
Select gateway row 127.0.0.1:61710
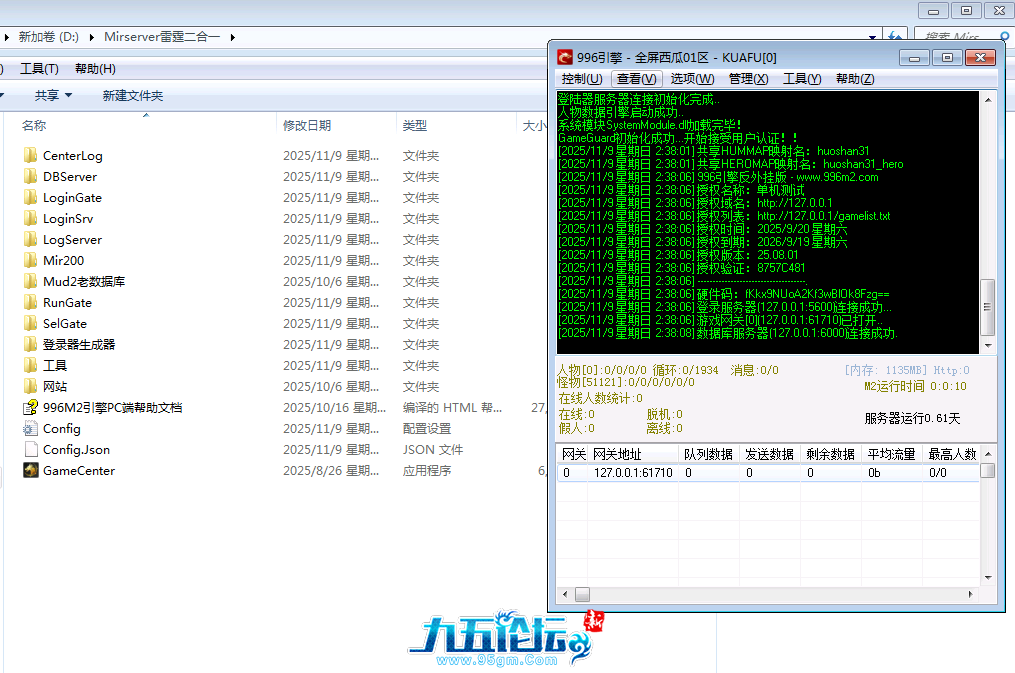pos(632,473)
